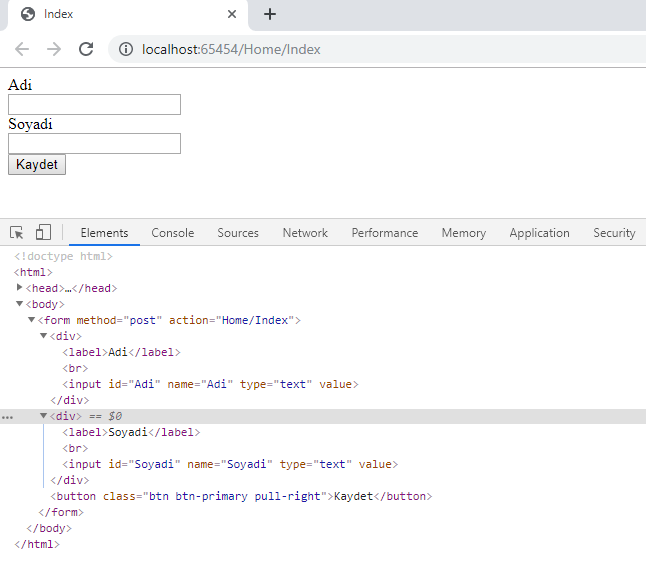The height and width of the screenshot is (578, 646).
Task: Focus the Soyadi text input field
Action: tap(94, 143)
